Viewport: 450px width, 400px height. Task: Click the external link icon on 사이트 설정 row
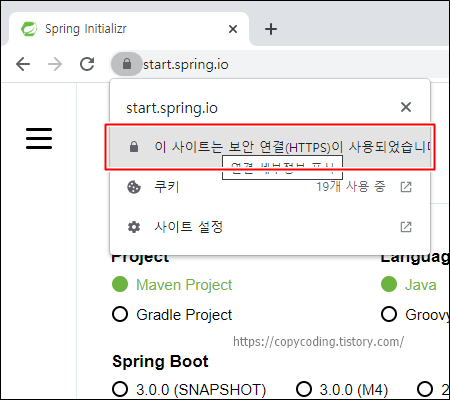(x=406, y=227)
